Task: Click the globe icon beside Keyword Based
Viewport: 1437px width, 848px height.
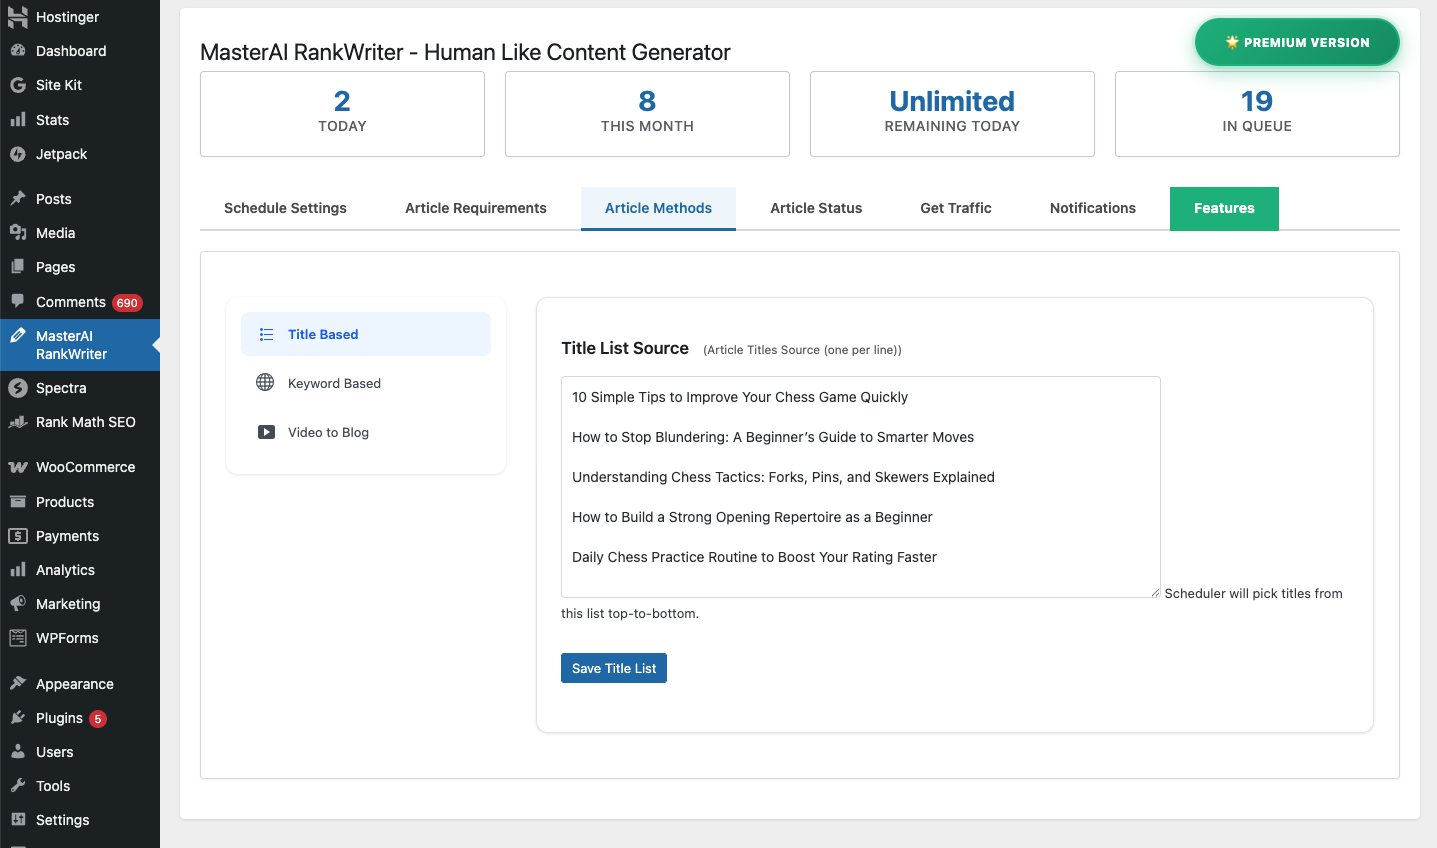Action: (265, 382)
